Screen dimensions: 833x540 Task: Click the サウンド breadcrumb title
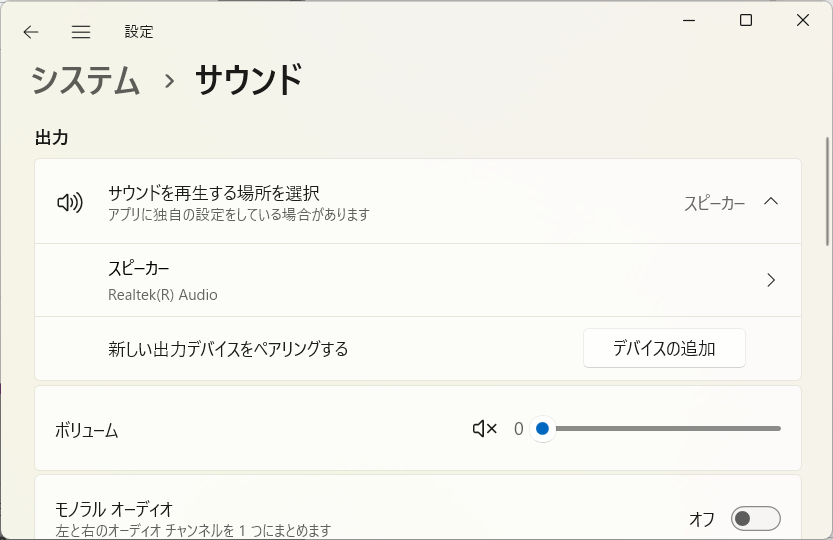(x=249, y=80)
